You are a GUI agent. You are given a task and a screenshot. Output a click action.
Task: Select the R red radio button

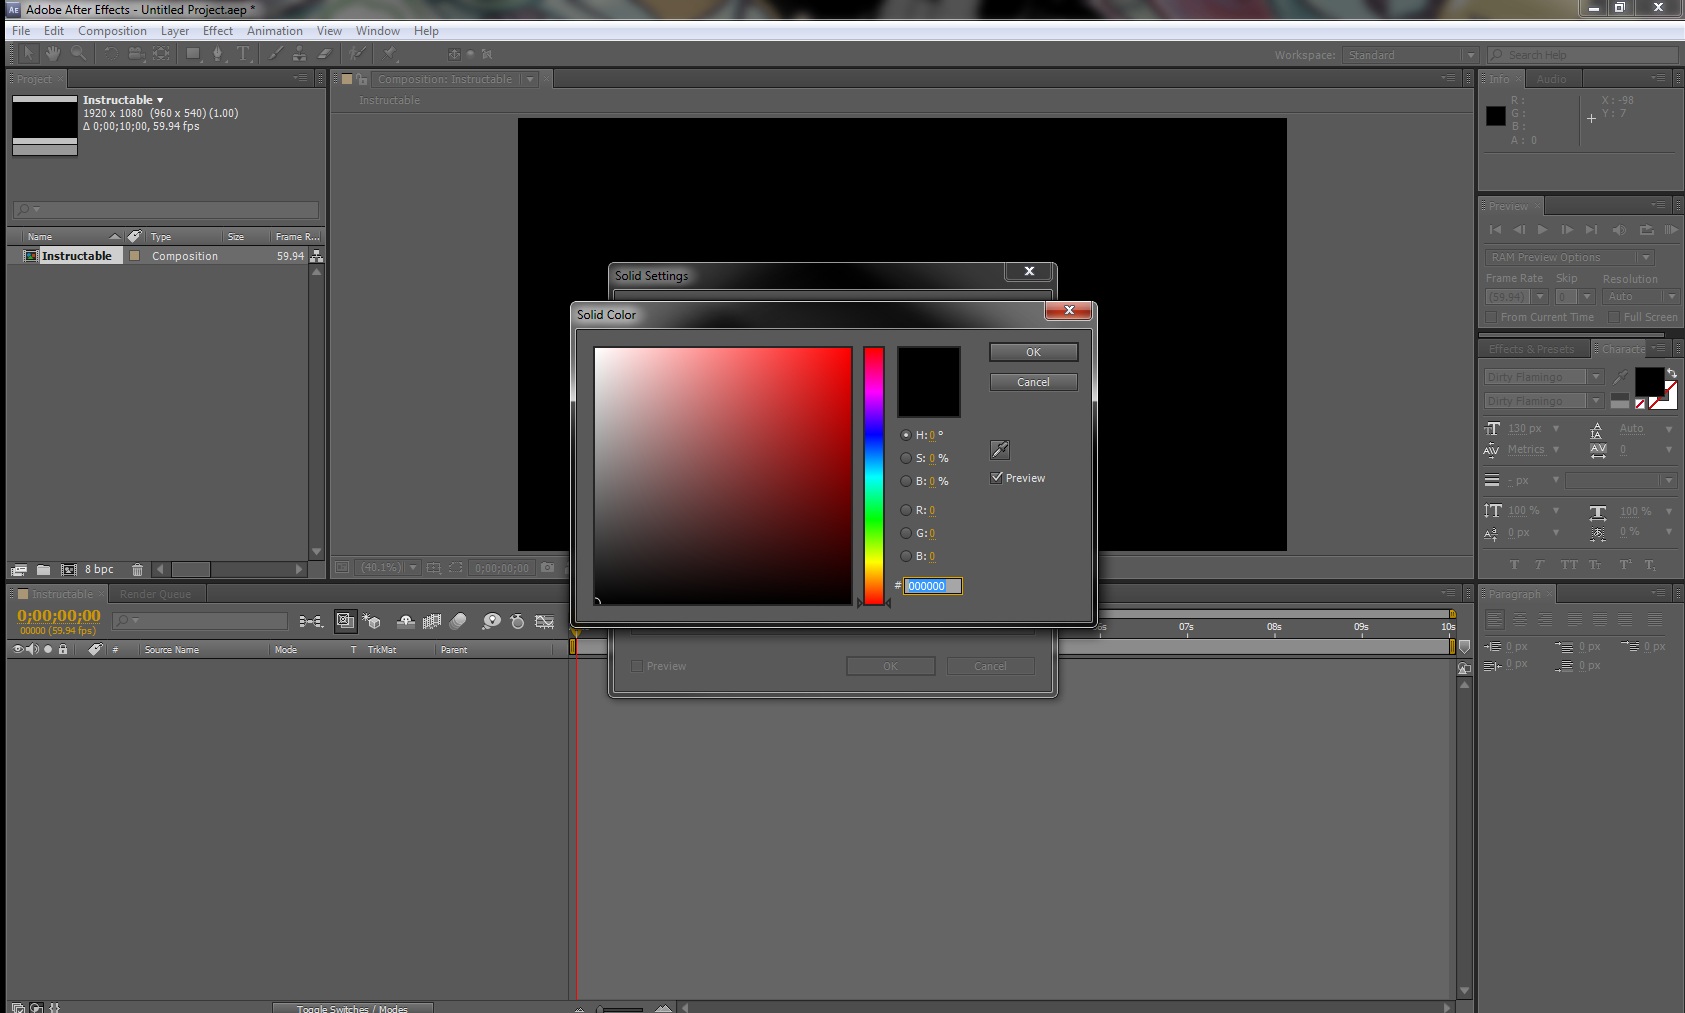tap(906, 510)
